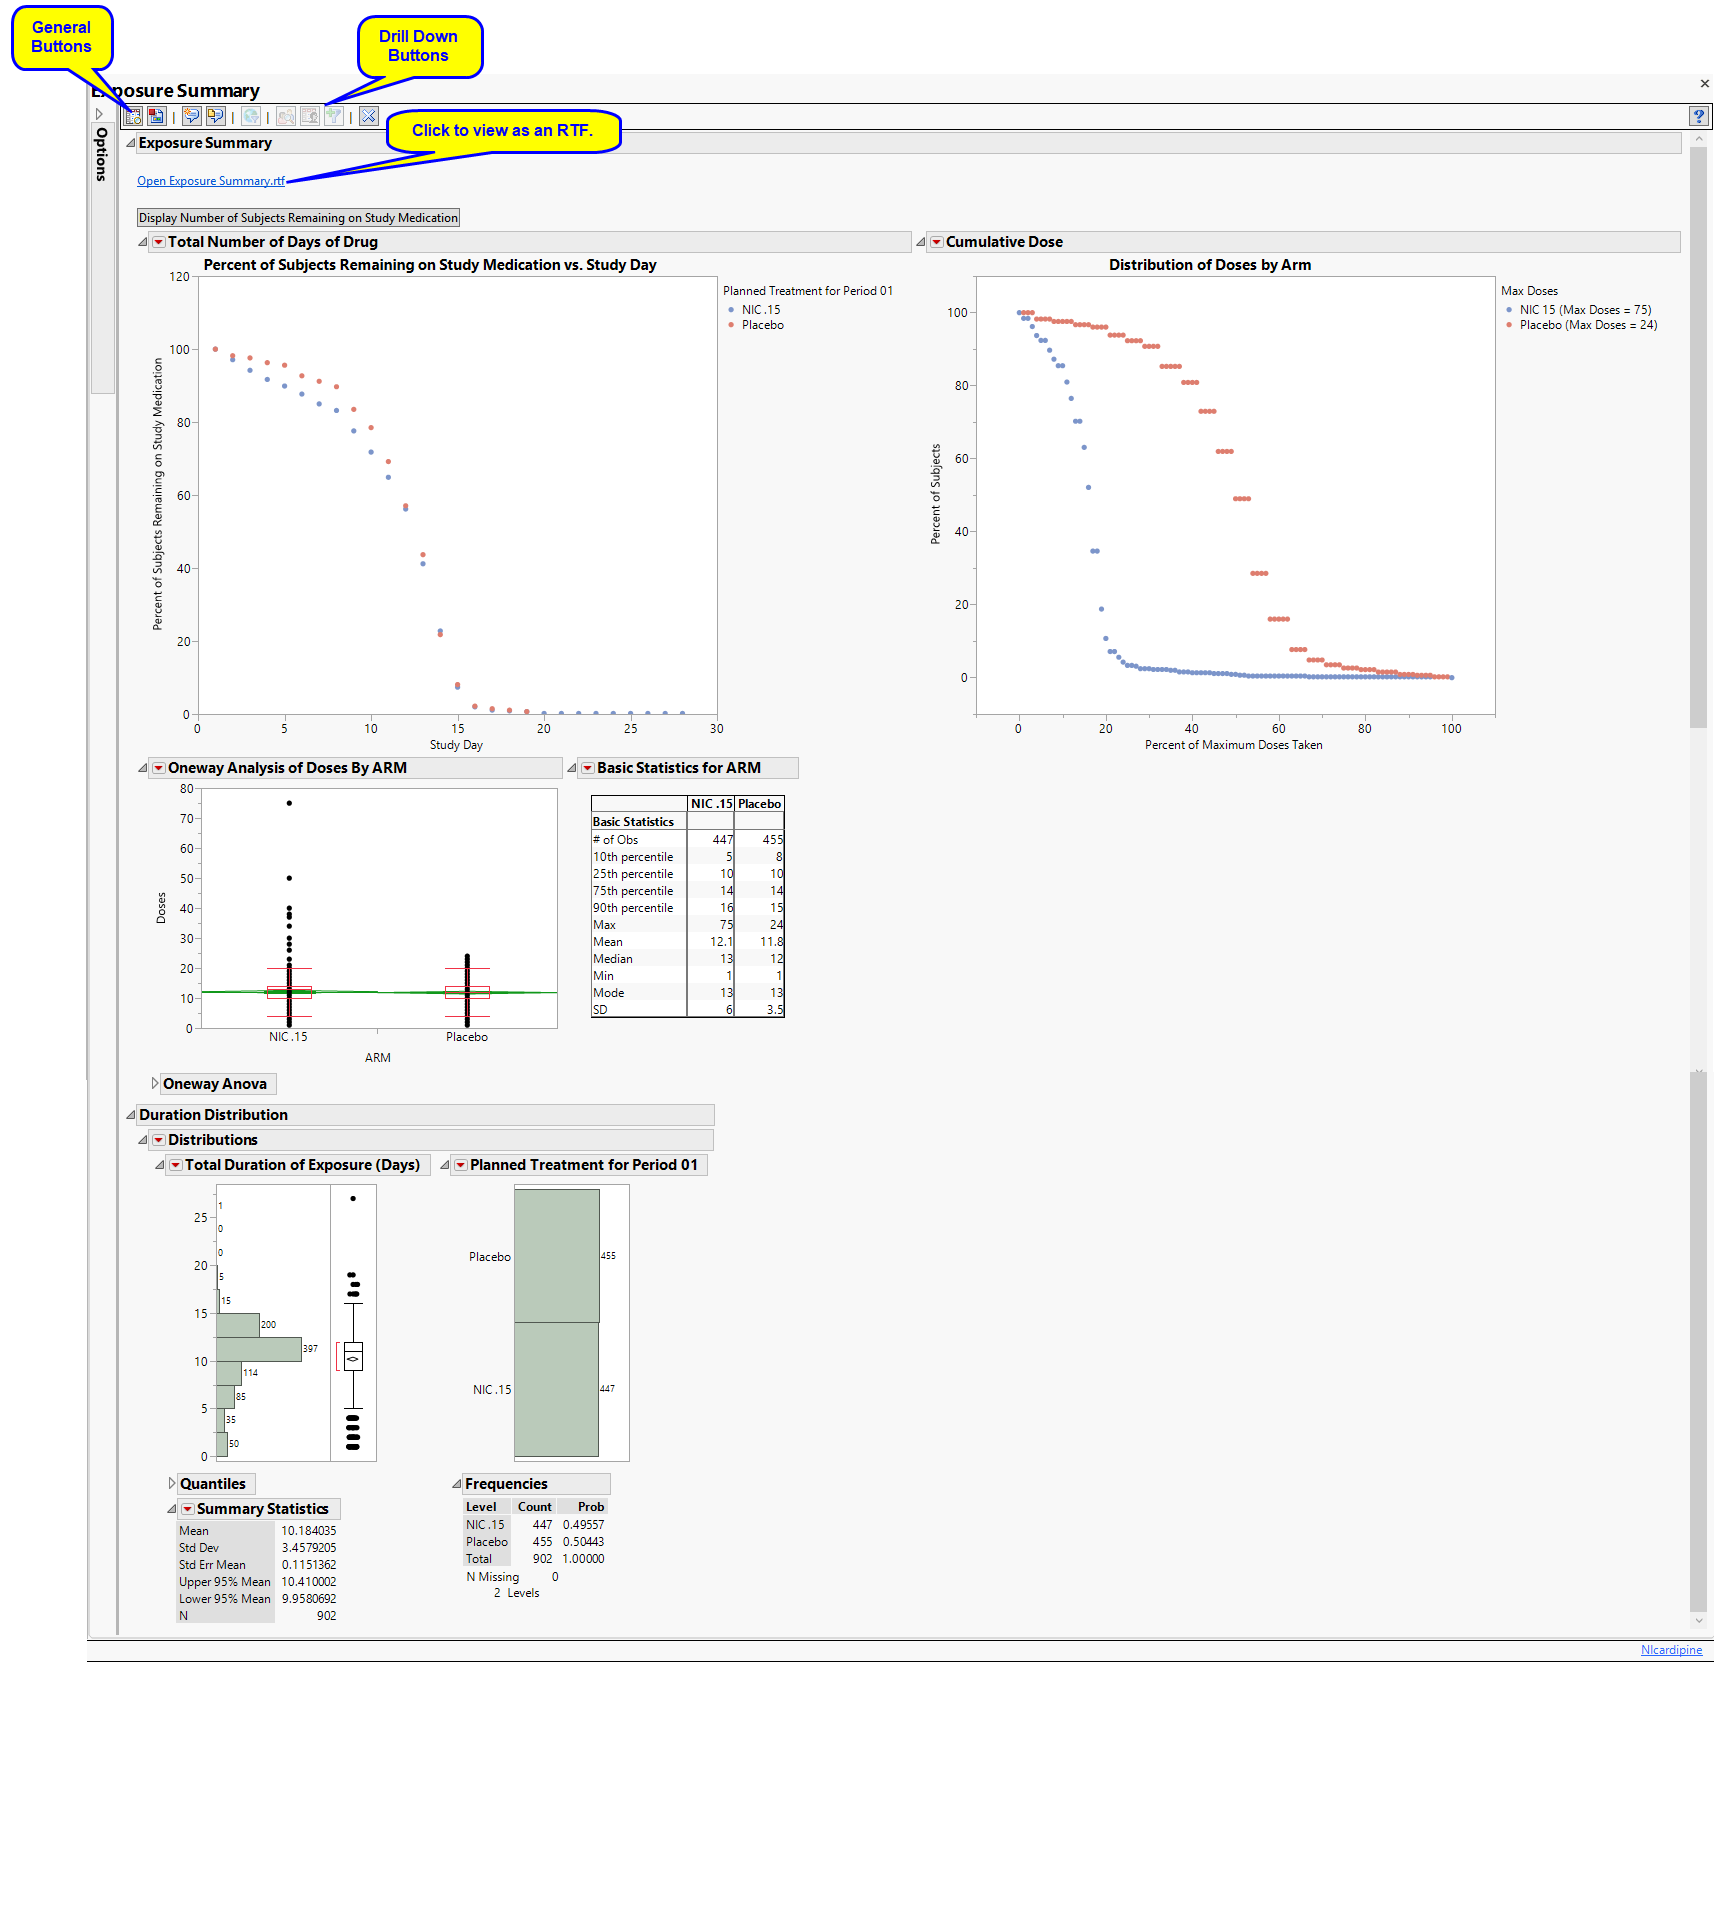Viewport: 1714px width, 1910px height.
Task: Click the Placebo (Max Doses = 24) red legend marker
Action: pos(1509,325)
